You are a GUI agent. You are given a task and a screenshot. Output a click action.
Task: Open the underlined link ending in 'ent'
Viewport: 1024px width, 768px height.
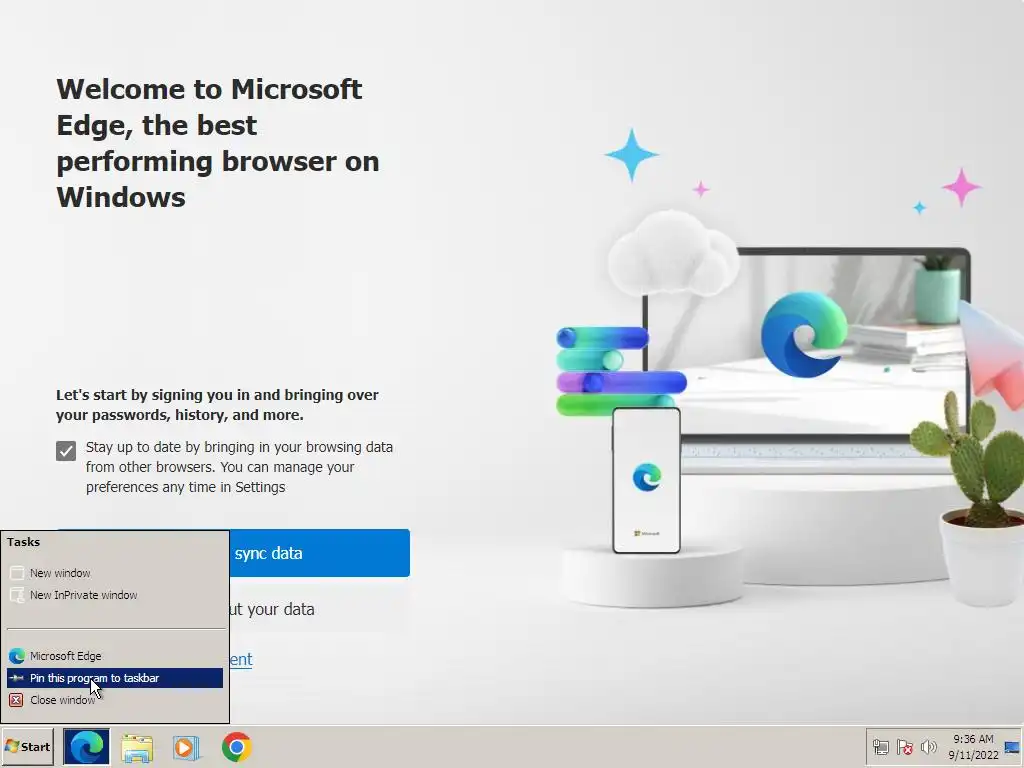pyautogui.click(x=241, y=659)
